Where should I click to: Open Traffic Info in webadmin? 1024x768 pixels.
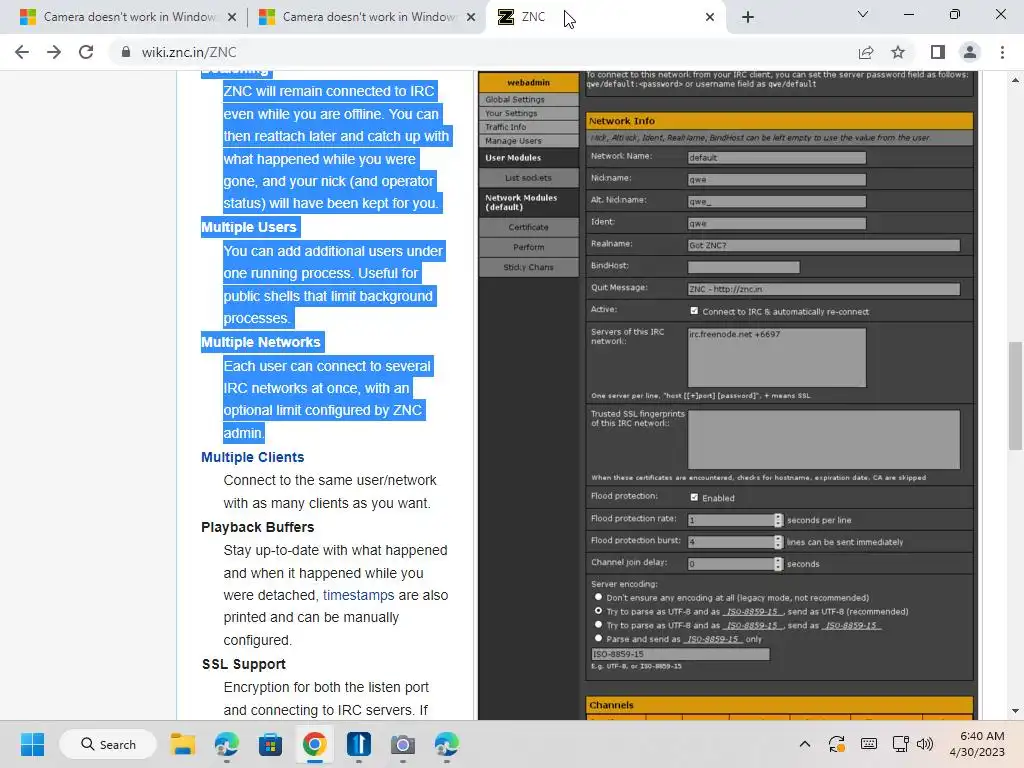(x=528, y=127)
